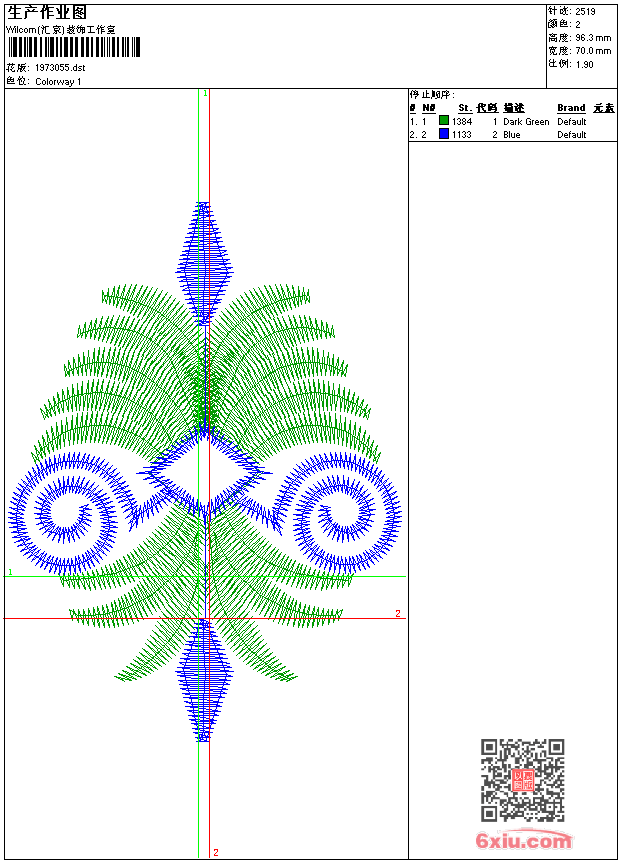
Task: Click the Colorway 1 label
Action: (x=58, y=82)
